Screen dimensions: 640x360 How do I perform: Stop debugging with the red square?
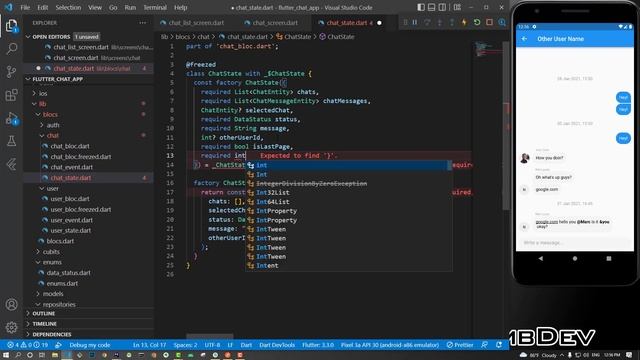(x=489, y=22)
